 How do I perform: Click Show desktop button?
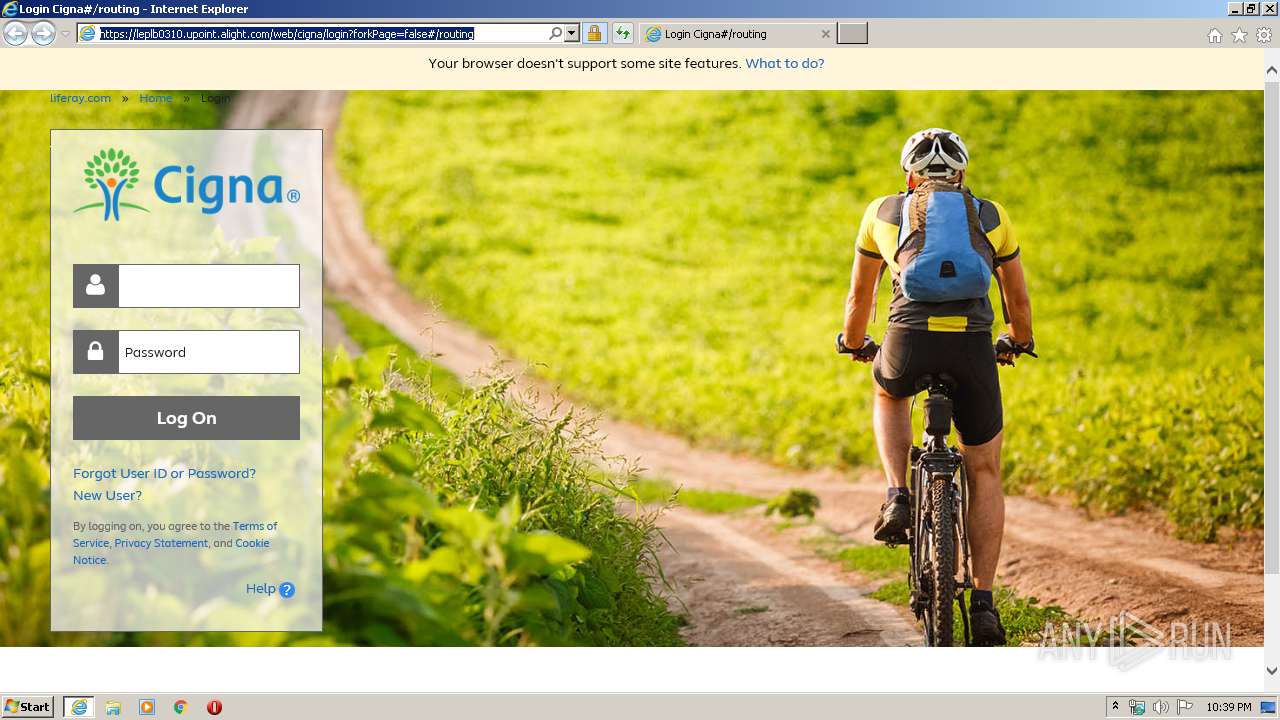[1269, 707]
